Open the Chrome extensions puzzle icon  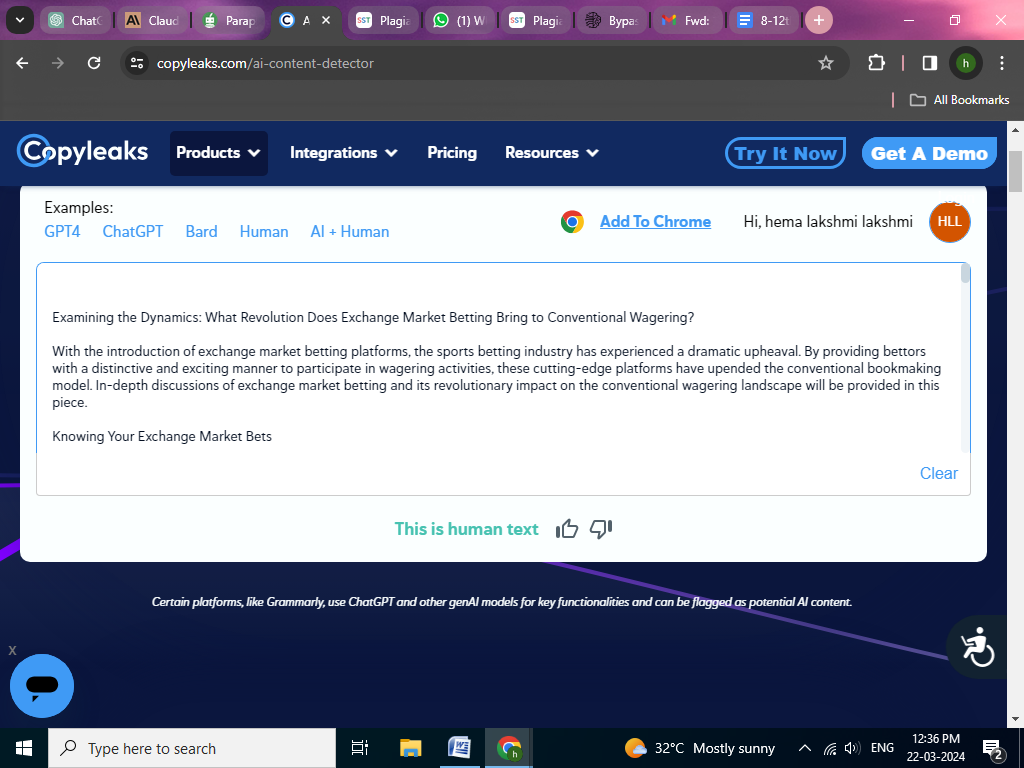pos(876,63)
